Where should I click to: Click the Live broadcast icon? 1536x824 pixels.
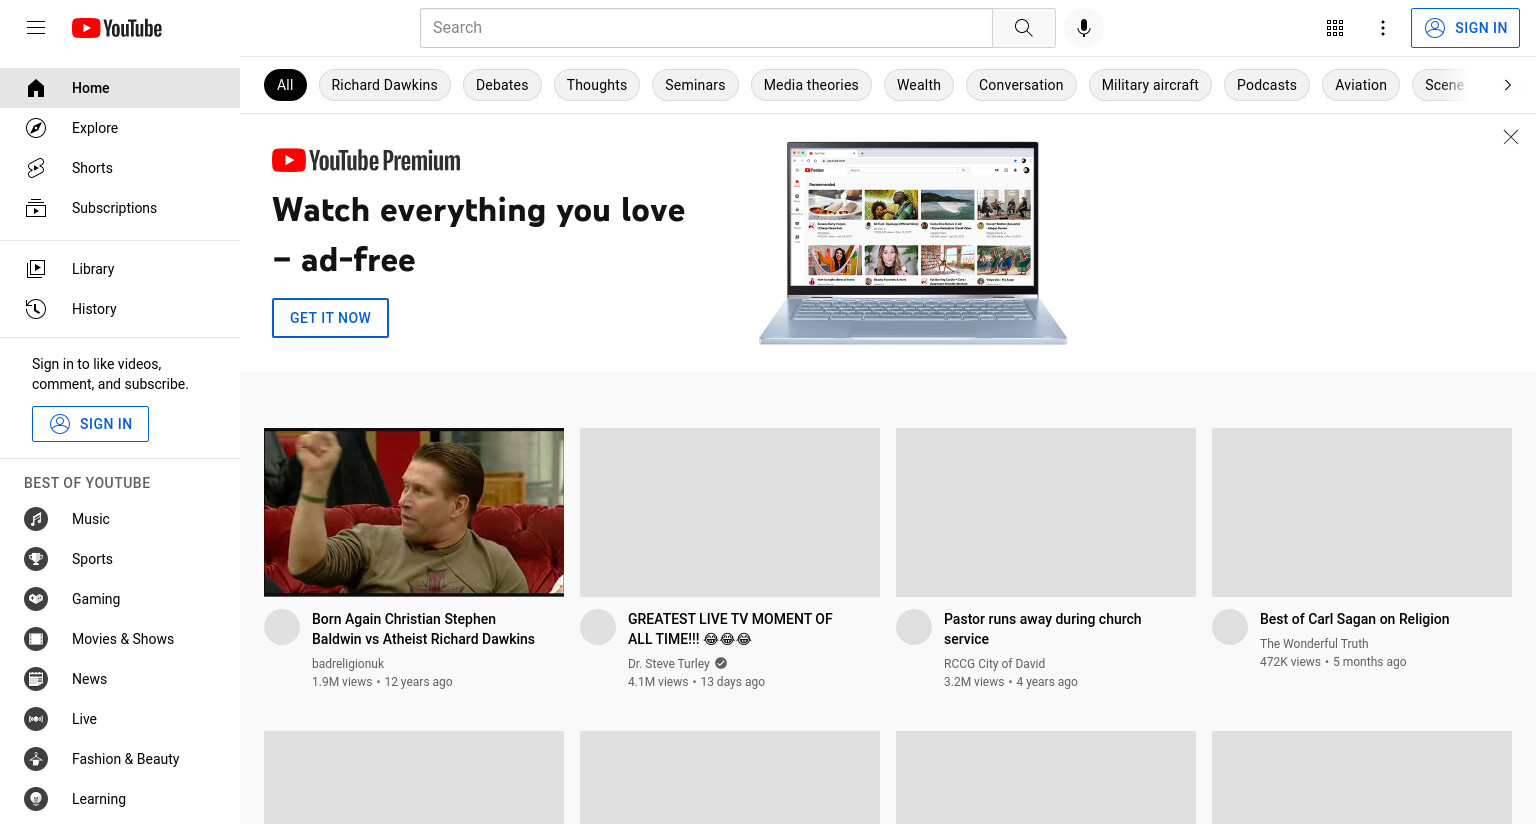tap(36, 719)
